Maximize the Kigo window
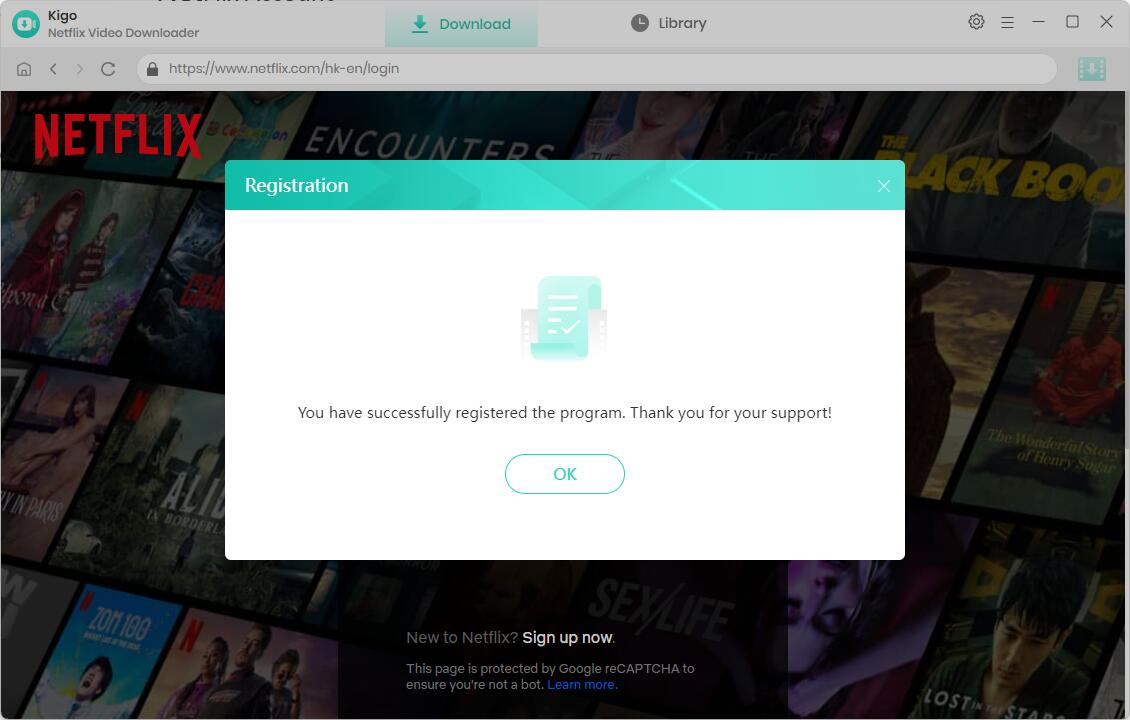 1072,22
